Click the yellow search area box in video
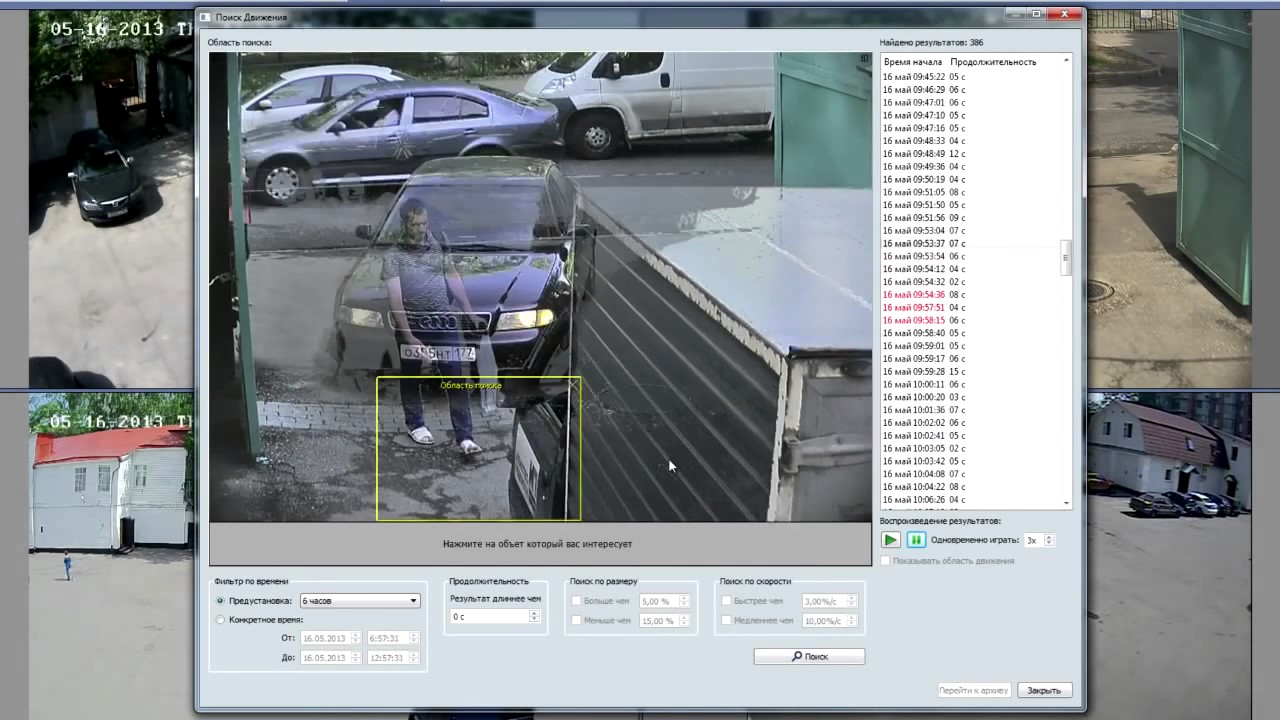 [x=478, y=448]
